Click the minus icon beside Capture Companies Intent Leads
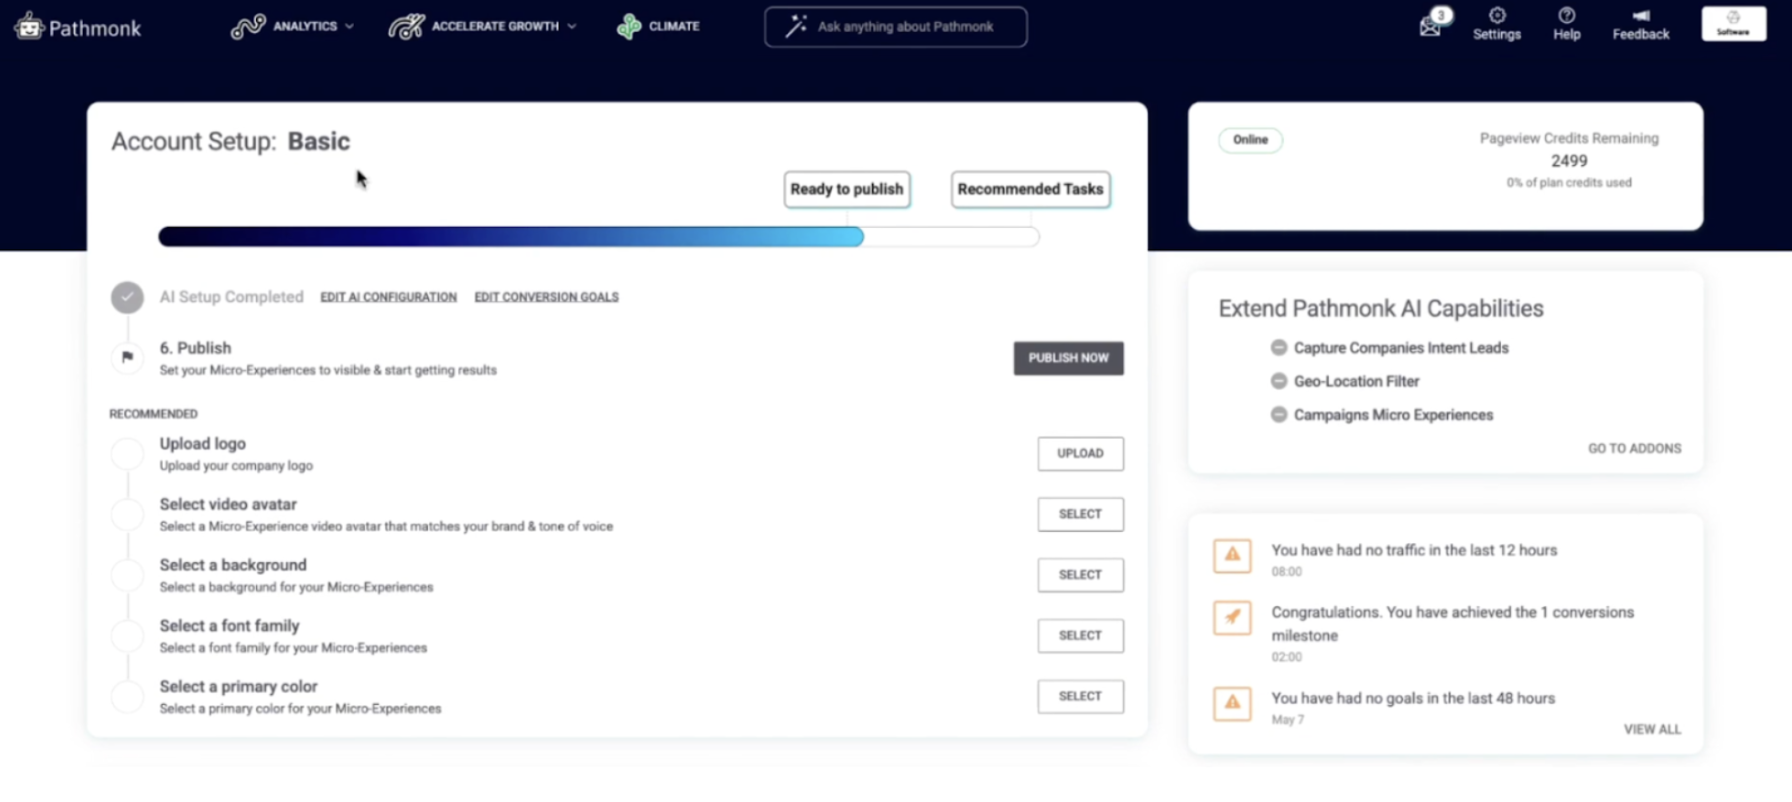Screen dimensions: 1792x802 [1279, 348]
